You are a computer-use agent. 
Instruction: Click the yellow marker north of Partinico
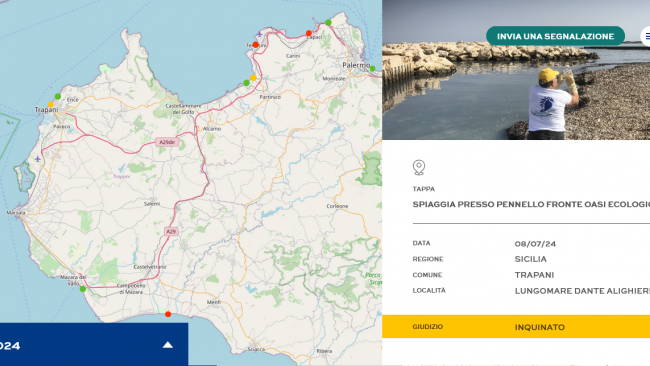pos(253,78)
